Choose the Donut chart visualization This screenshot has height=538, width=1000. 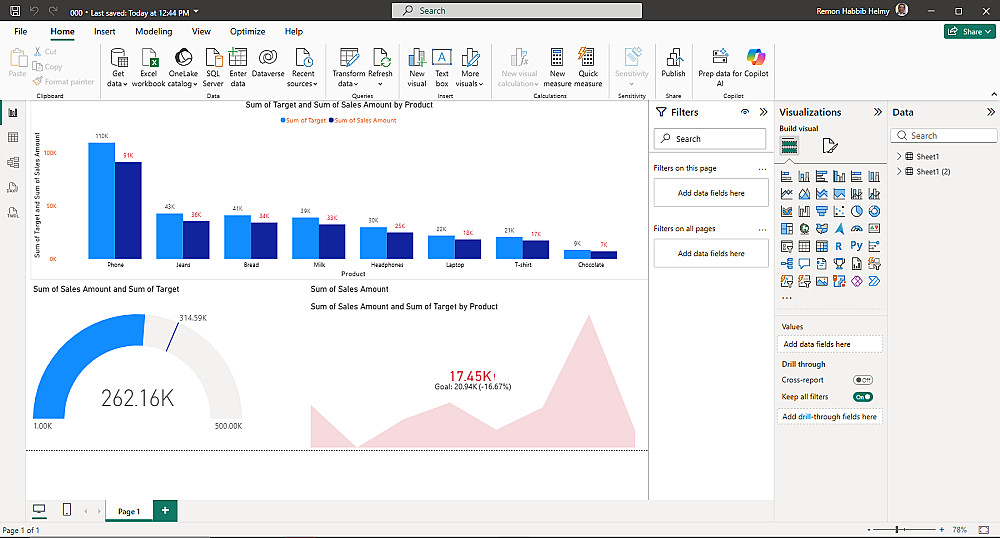[874, 211]
